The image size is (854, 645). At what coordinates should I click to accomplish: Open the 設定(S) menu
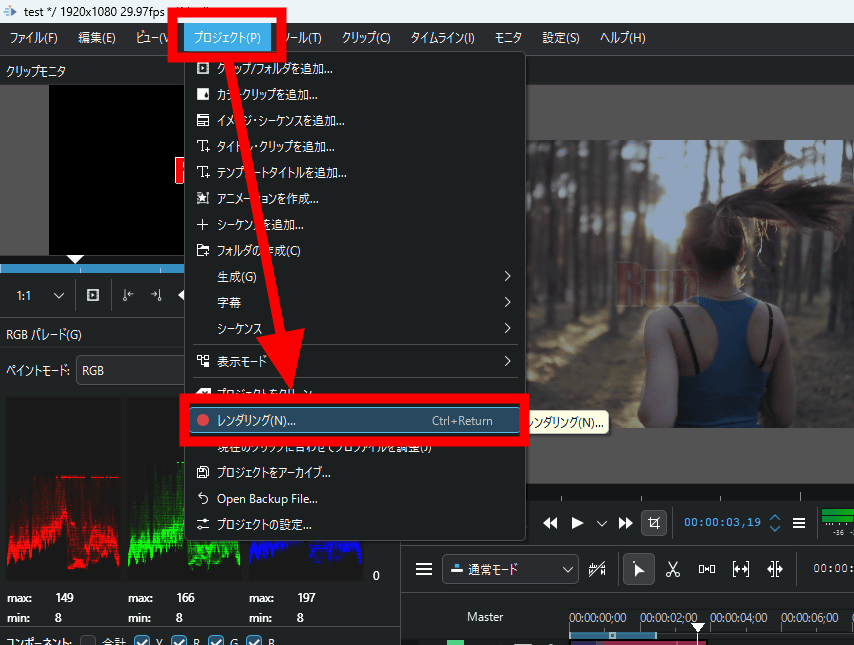click(x=560, y=38)
